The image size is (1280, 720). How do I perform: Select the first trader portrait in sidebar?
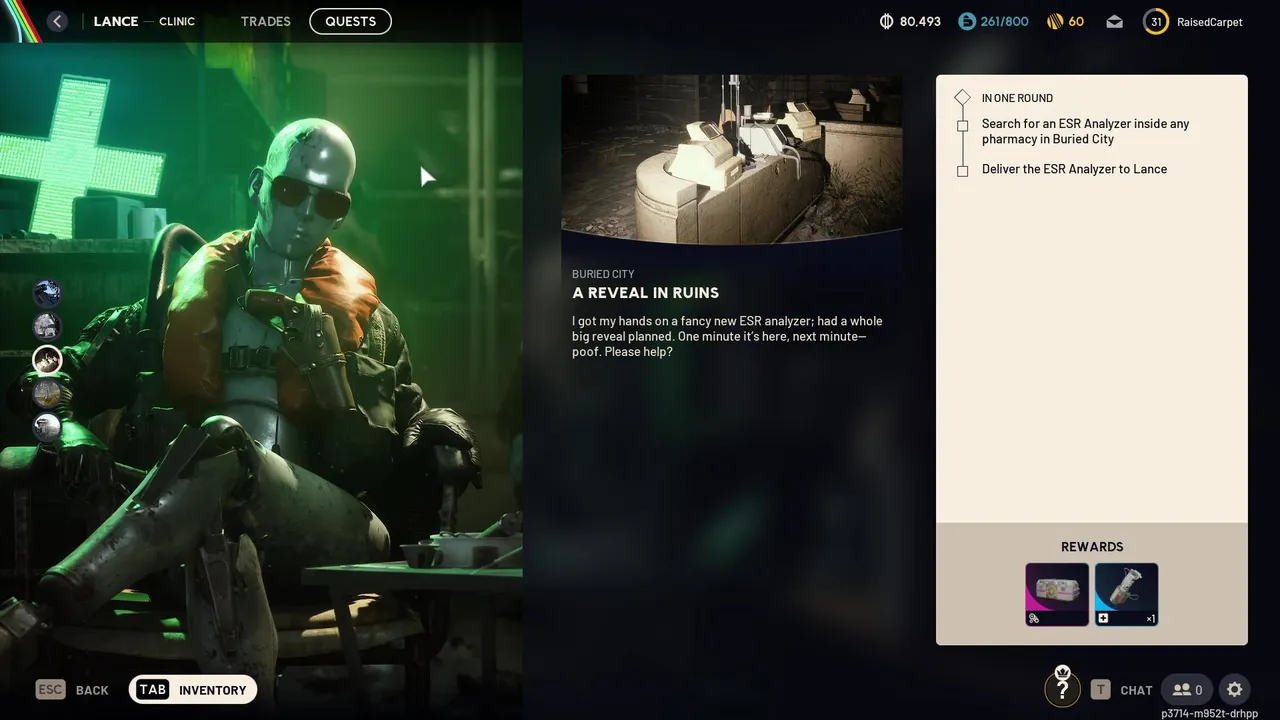[47, 292]
